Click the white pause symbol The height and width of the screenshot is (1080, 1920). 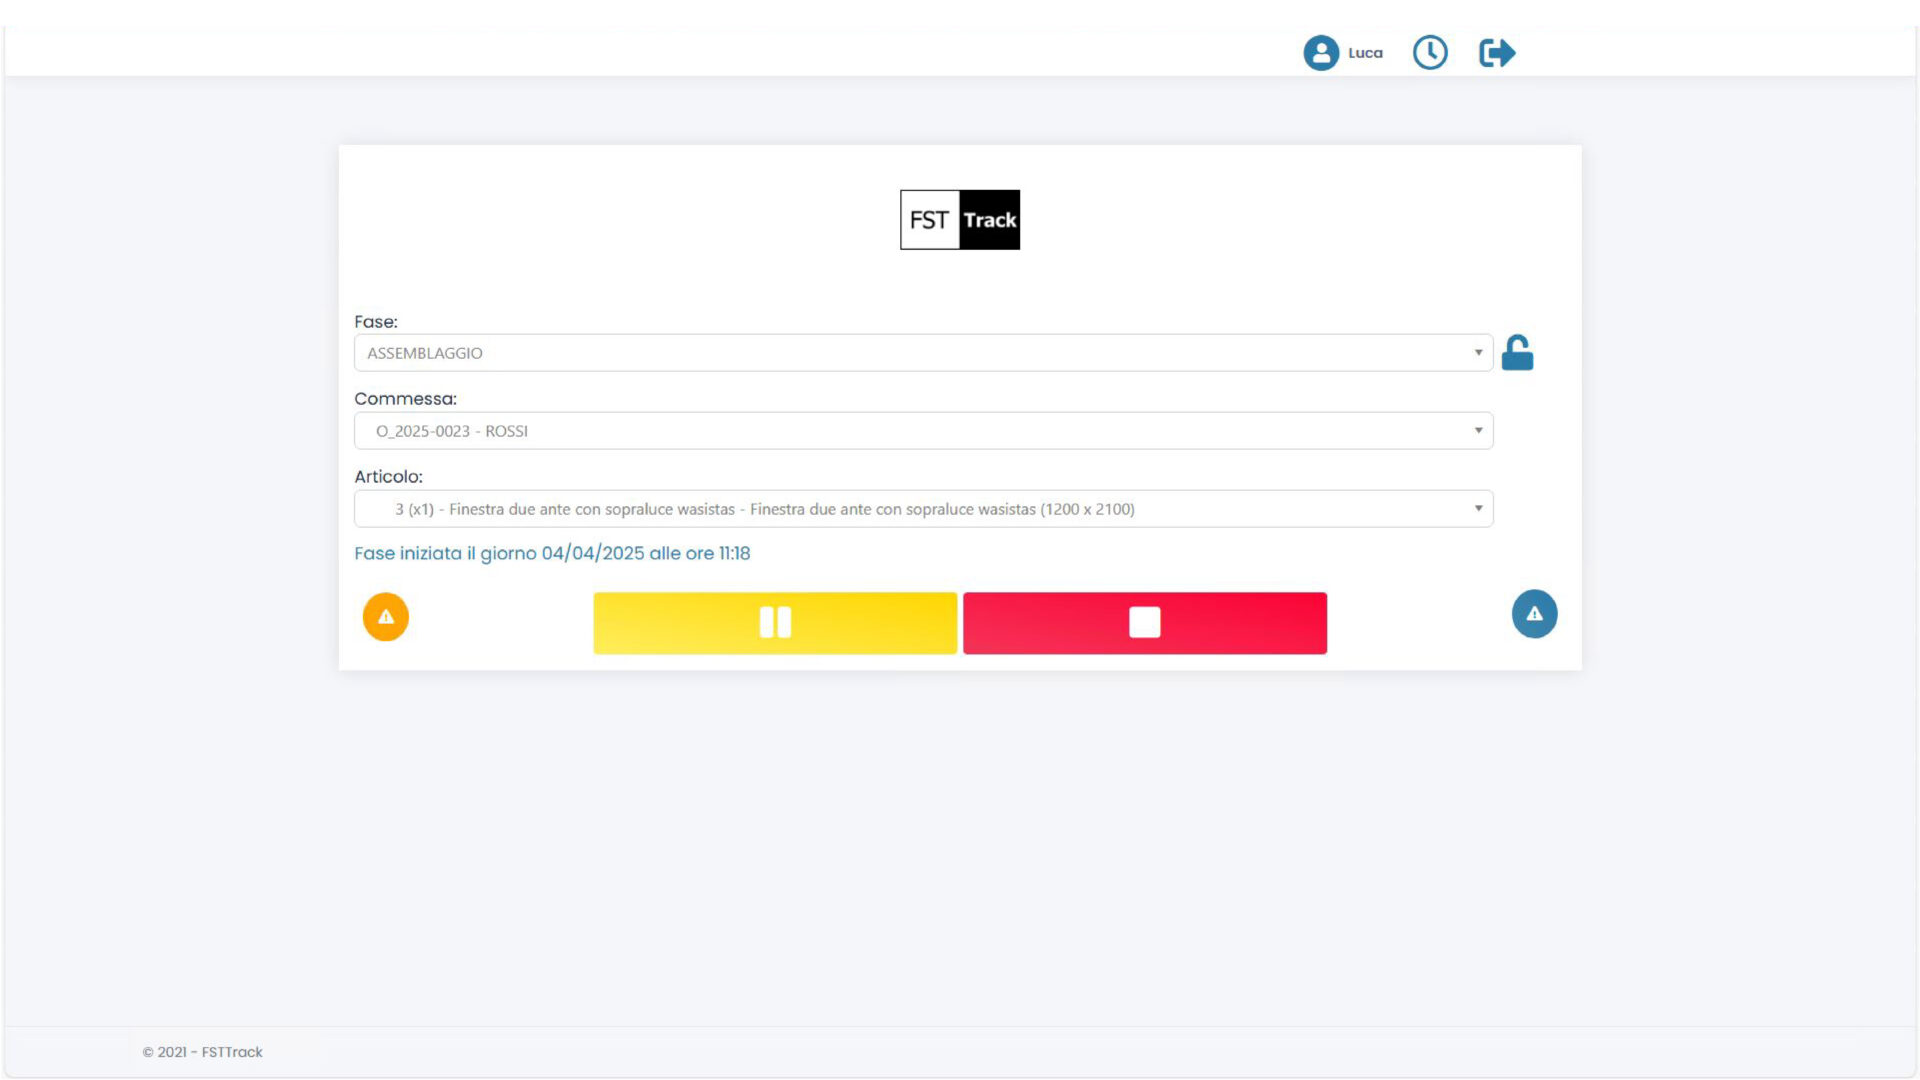[x=775, y=622]
